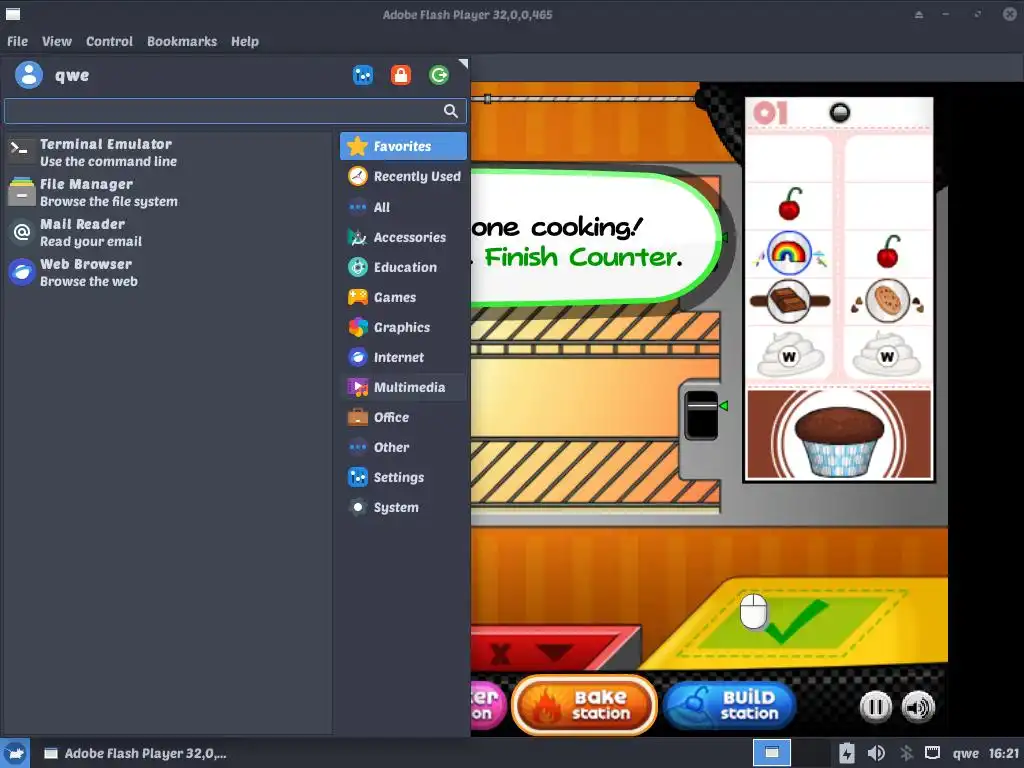Open the Other category
This screenshot has height=768, width=1024.
point(403,447)
